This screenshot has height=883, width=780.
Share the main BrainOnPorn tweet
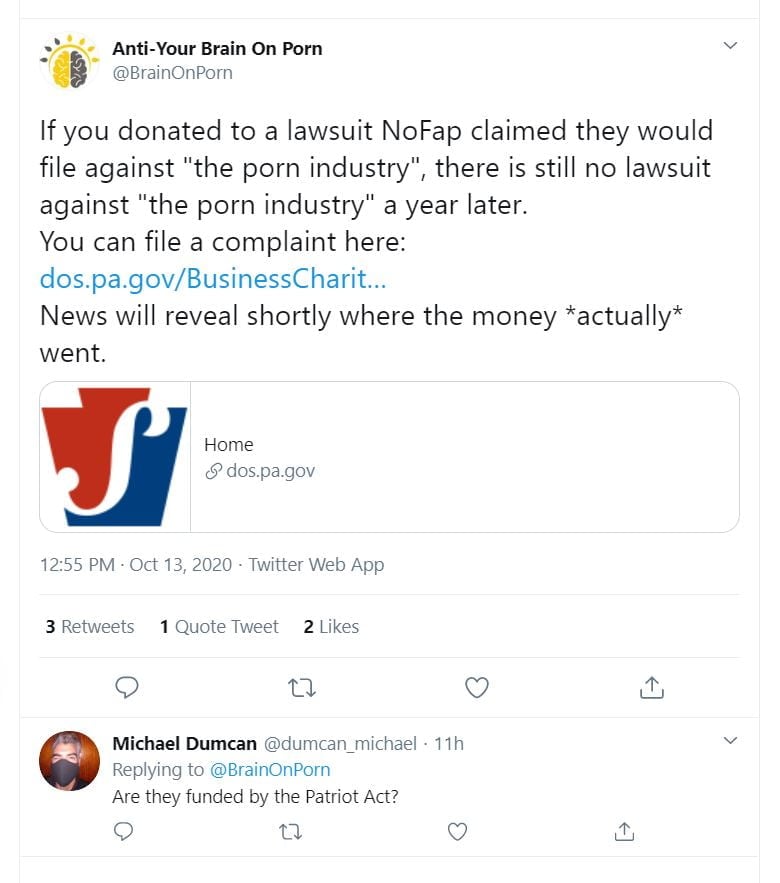pyautogui.click(x=651, y=687)
